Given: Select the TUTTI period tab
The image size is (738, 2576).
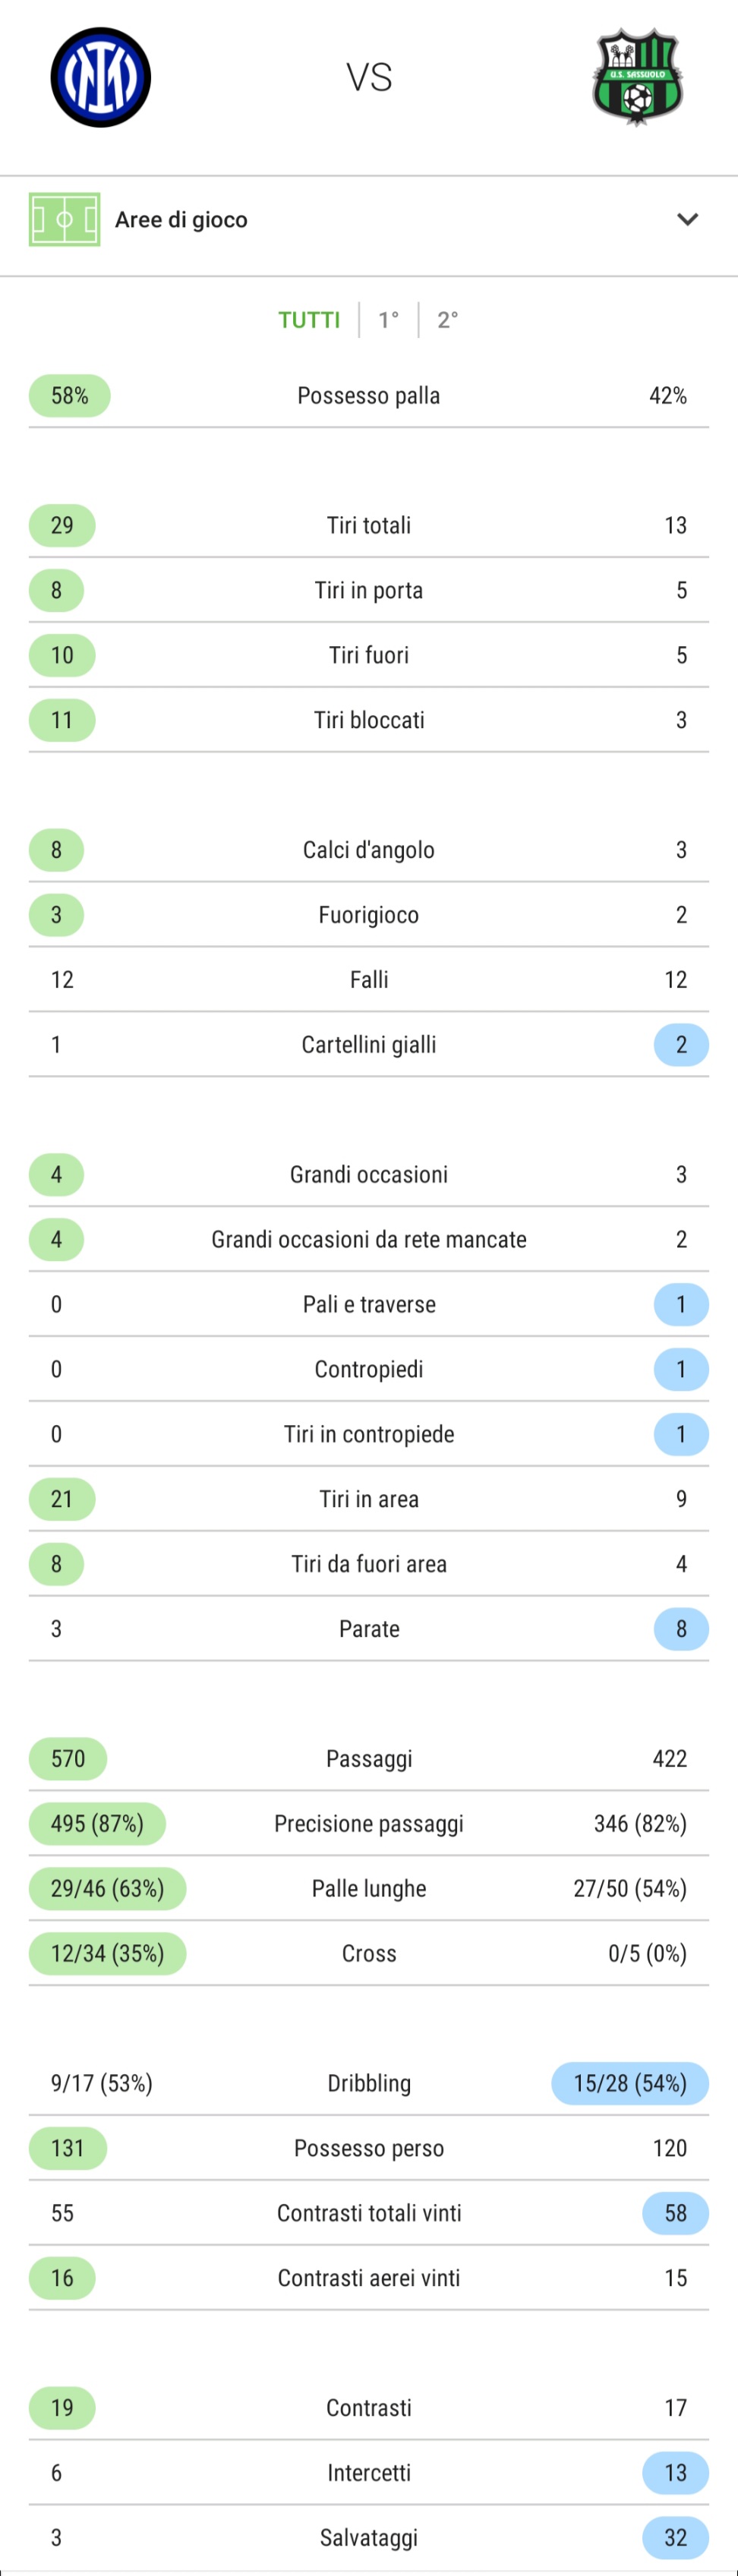Looking at the screenshot, I should [309, 320].
